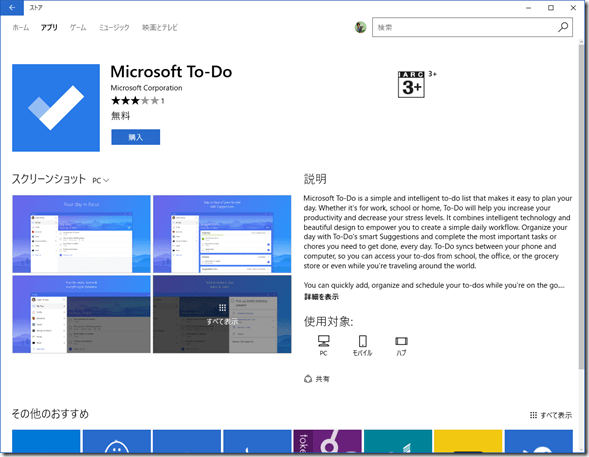
Task: Click the 無料 price text
Action: tap(121, 116)
